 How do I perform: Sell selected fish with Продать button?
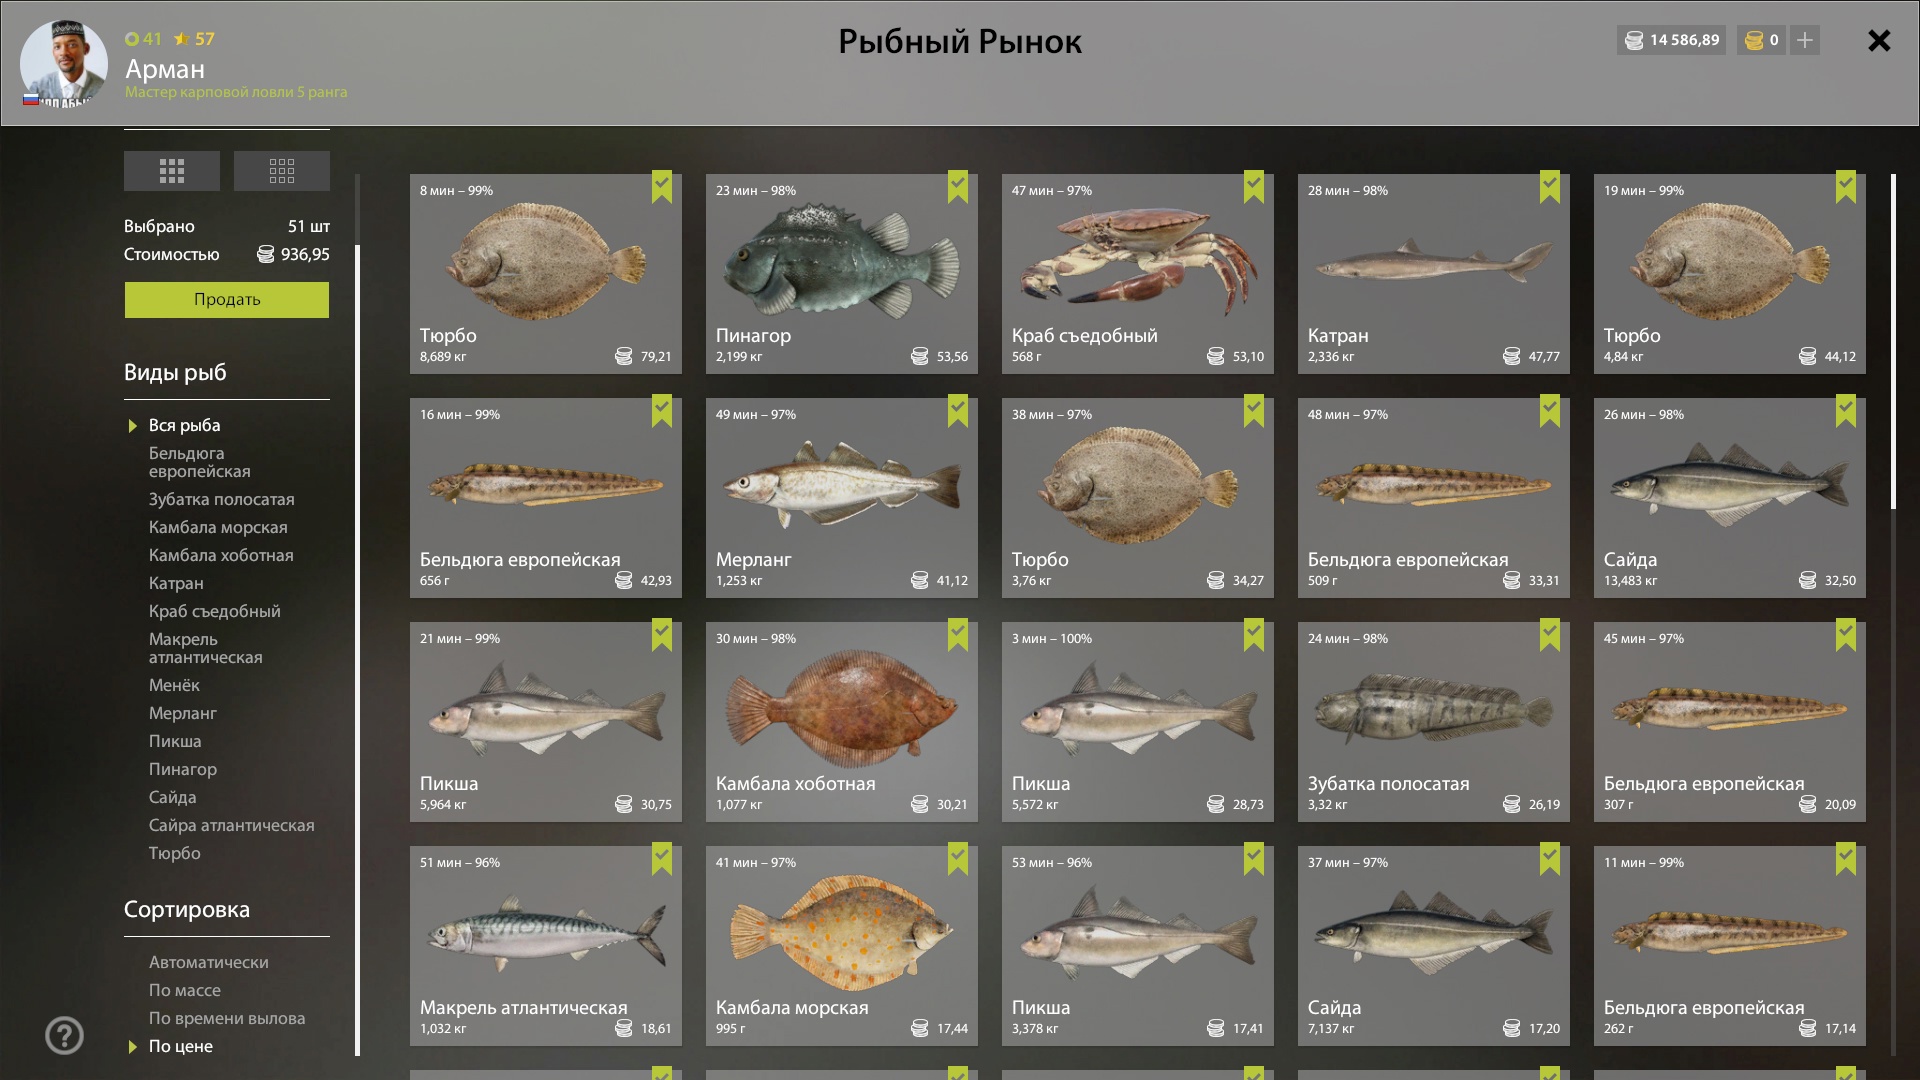[227, 300]
